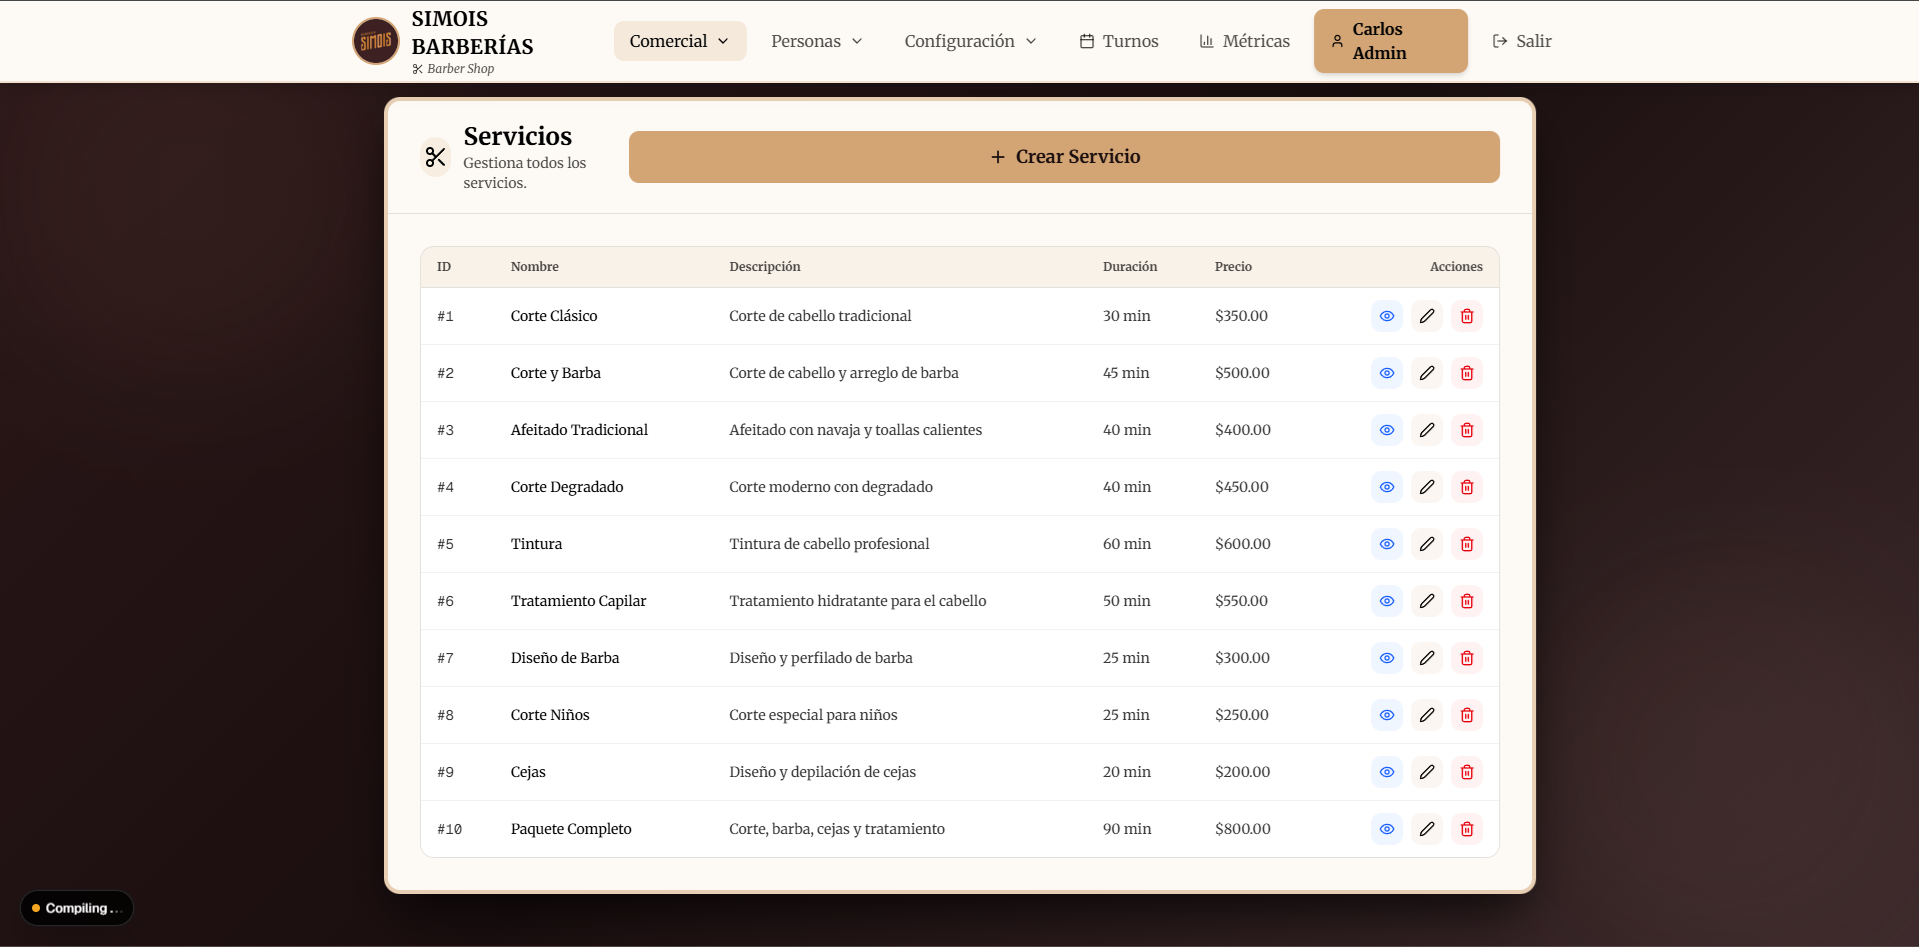Click the "Barber Shop" tagline text

coord(460,69)
